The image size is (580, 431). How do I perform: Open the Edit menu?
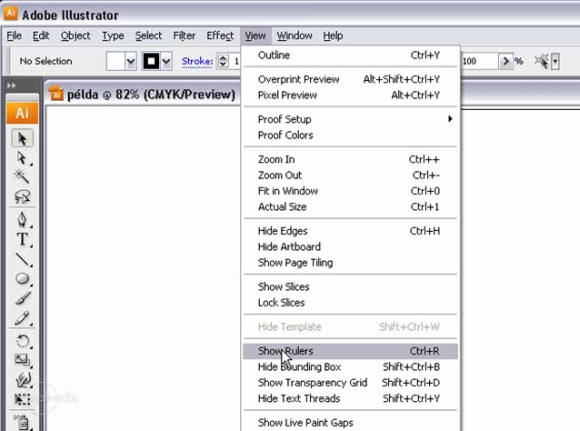pyautogui.click(x=41, y=36)
